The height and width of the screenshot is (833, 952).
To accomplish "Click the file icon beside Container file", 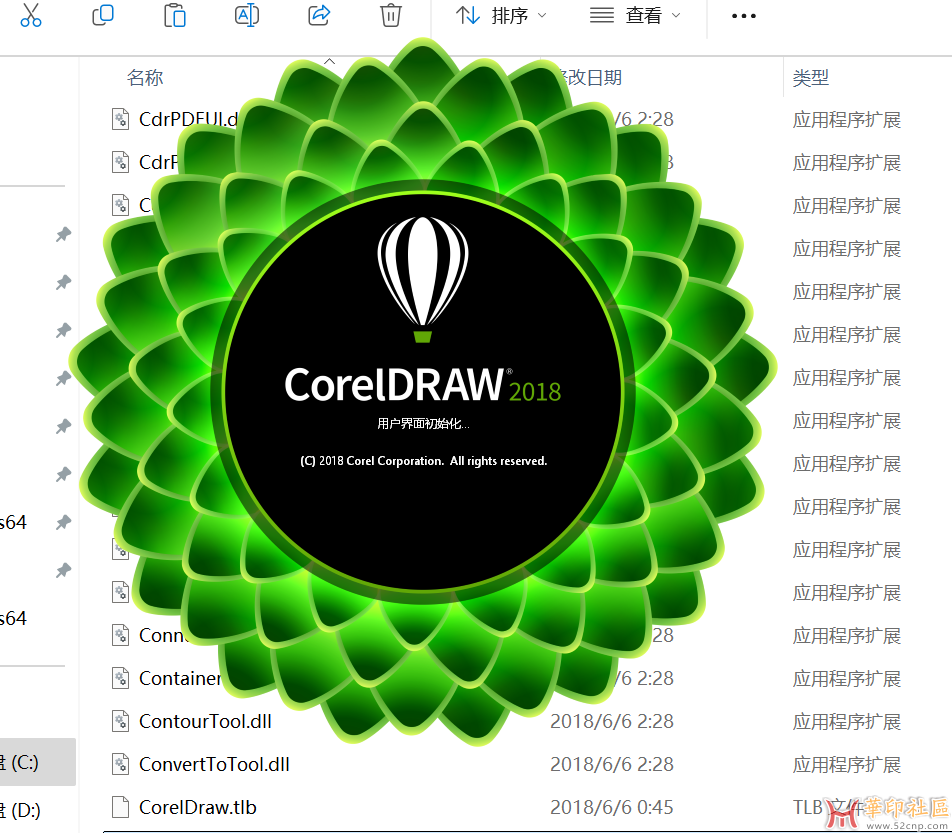I will pos(121,678).
